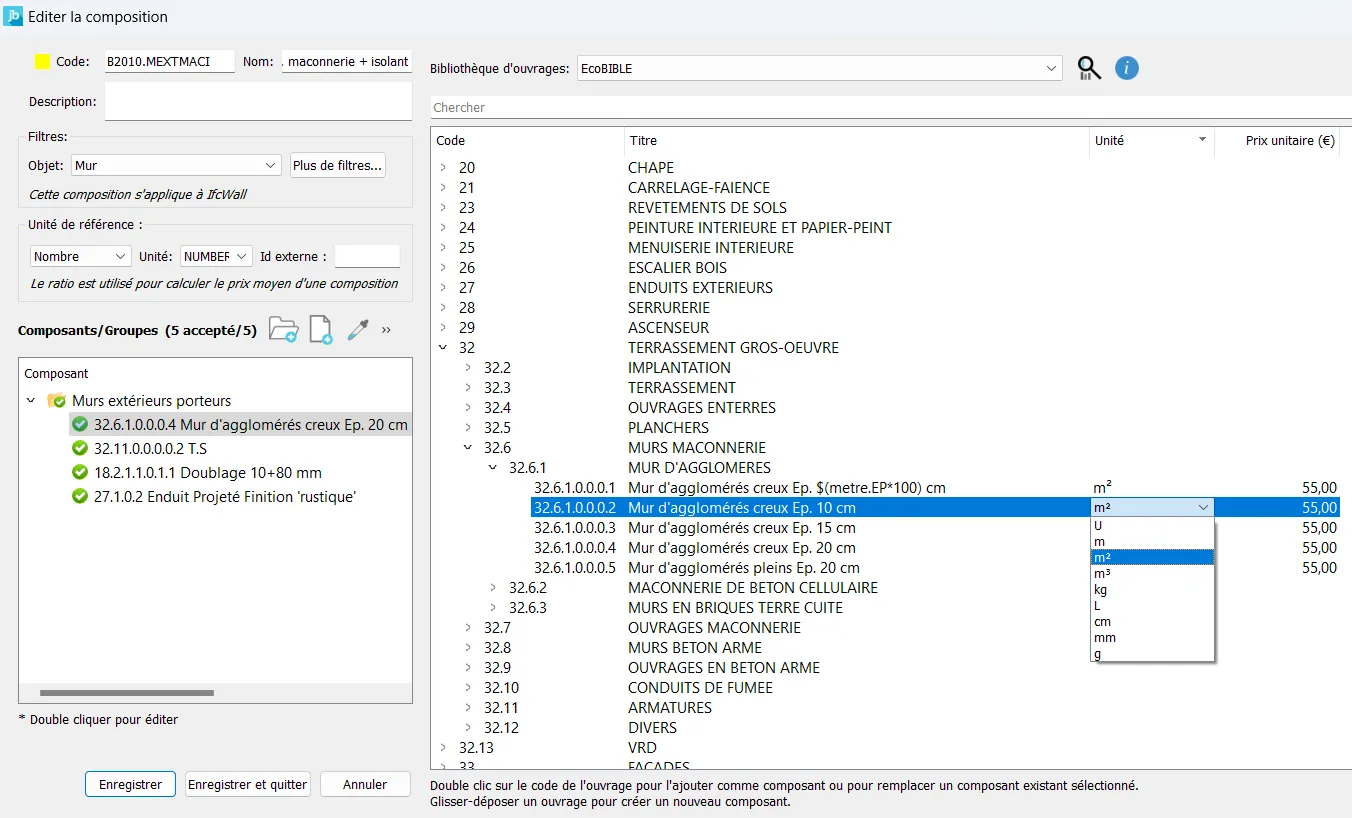Viewport: 1352px width, 818px height.
Task: Click the Murs extérieurs porteurs folder icon
Action: pos(57,401)
